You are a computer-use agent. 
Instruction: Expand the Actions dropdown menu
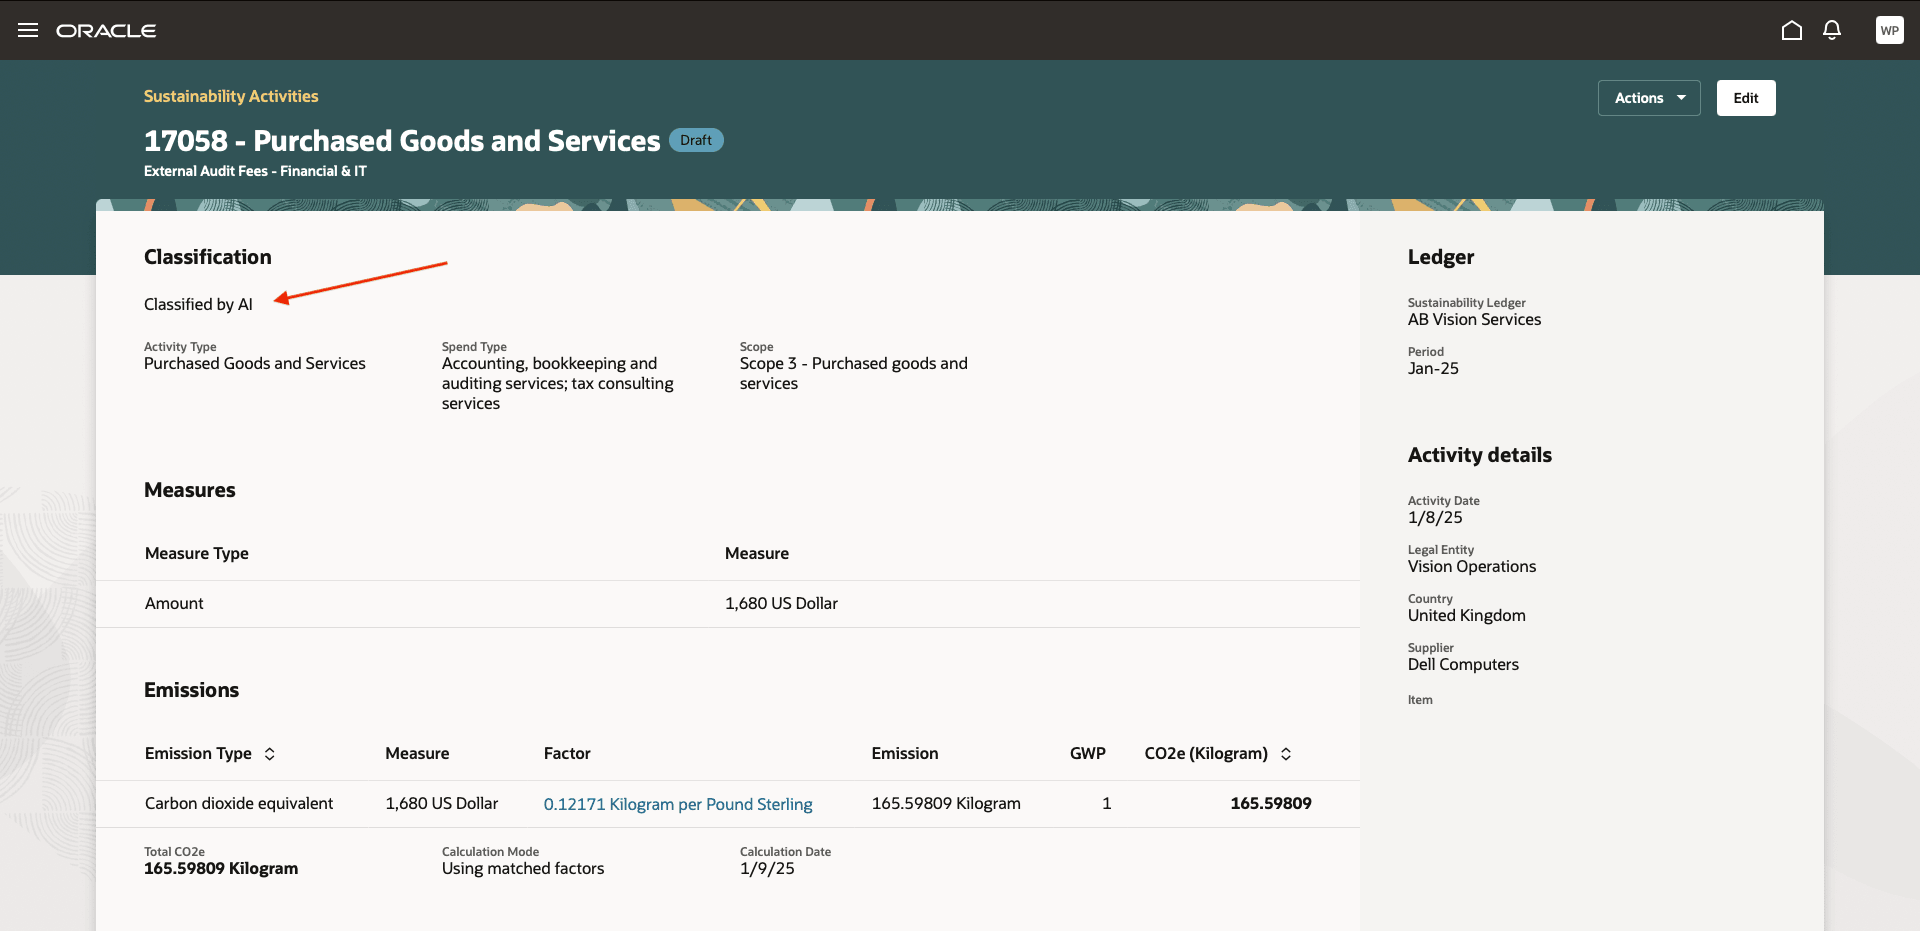[1649, 98]
